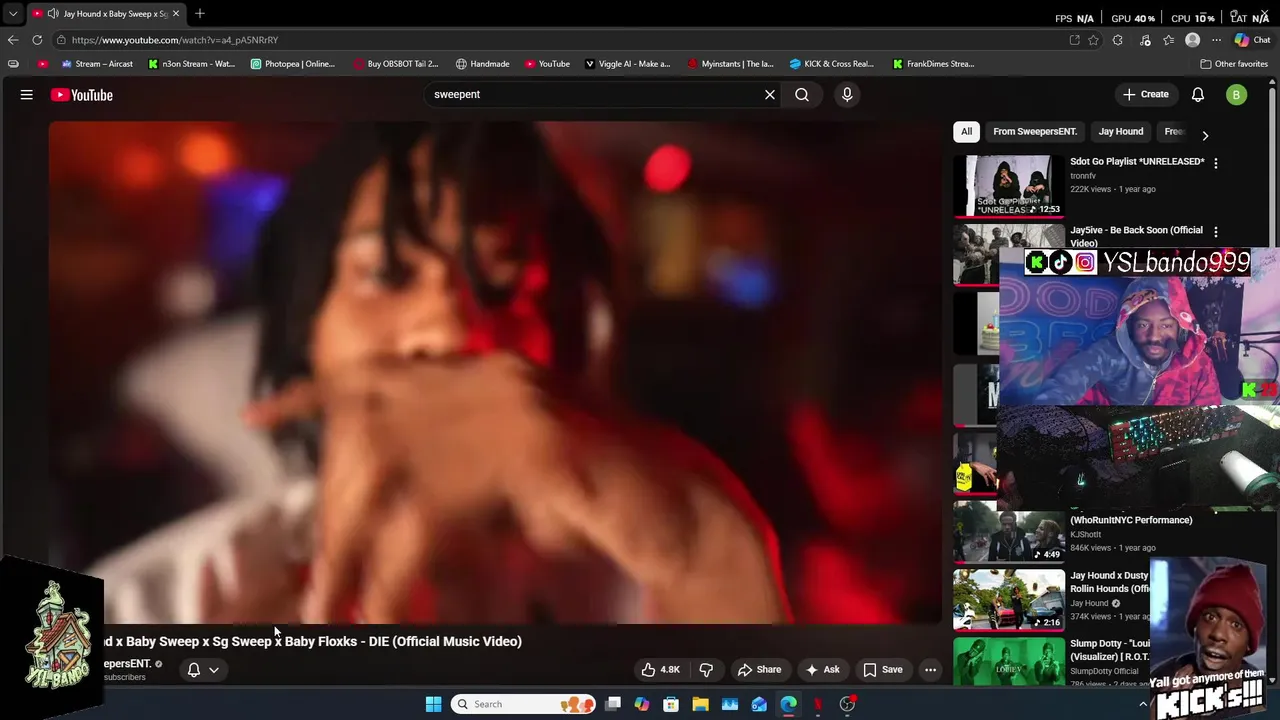Click the browser back arrow
Image resolution: width=1280 pixels, height=720 pixels.
click(13, 40)
